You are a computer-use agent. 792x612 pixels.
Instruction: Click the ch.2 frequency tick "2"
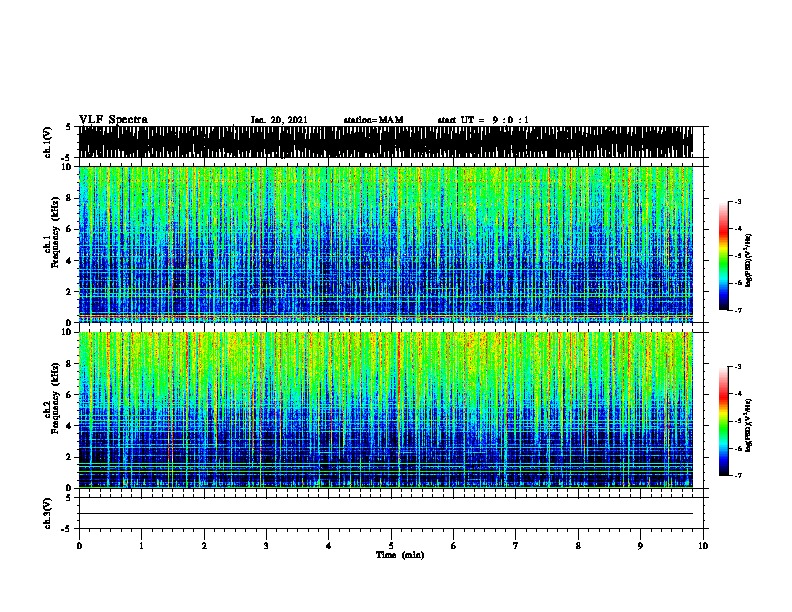(69, 457)
